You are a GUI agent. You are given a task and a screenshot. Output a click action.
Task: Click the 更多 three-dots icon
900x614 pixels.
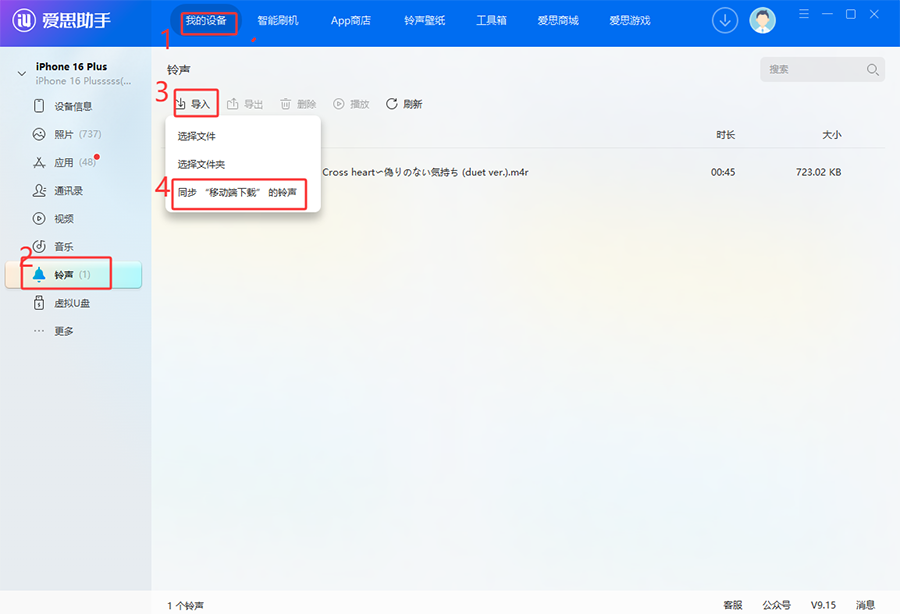pyautogui.click(x=39, y=331)
